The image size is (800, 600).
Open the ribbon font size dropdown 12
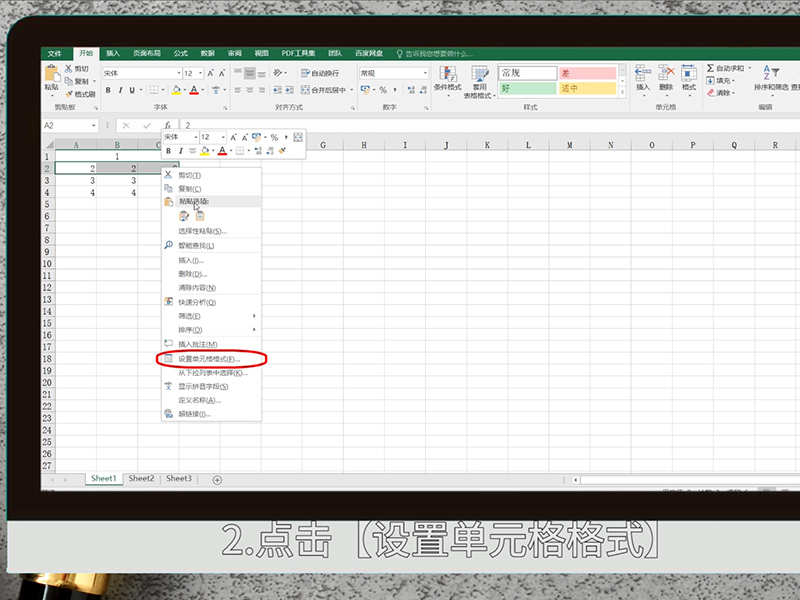tap(201, 73)
